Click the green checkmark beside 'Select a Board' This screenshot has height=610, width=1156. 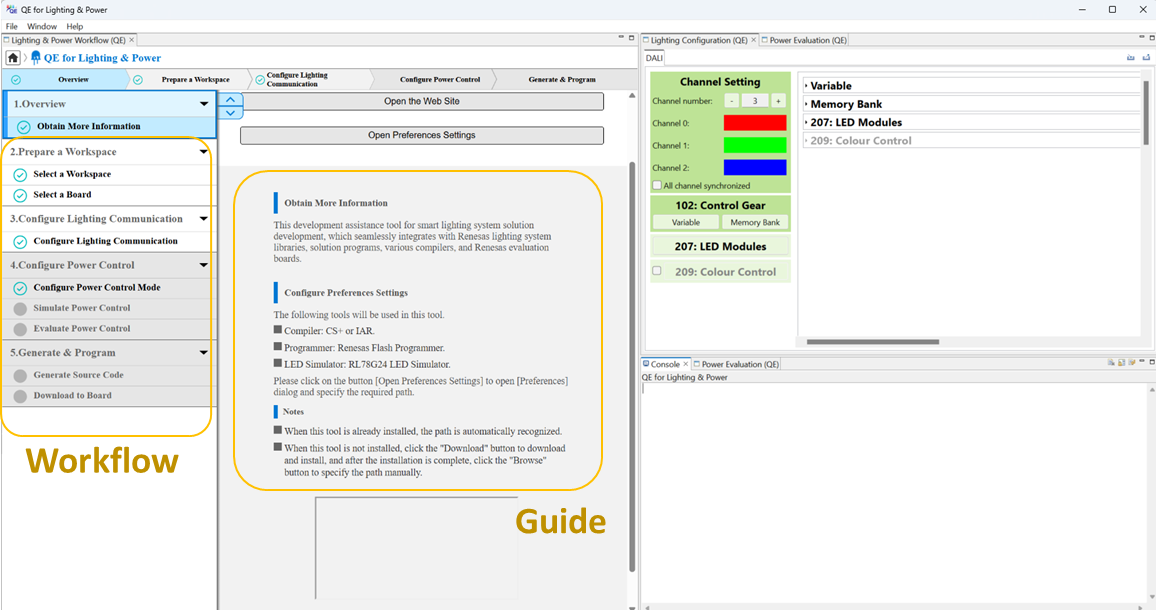(x=22, y=195)
